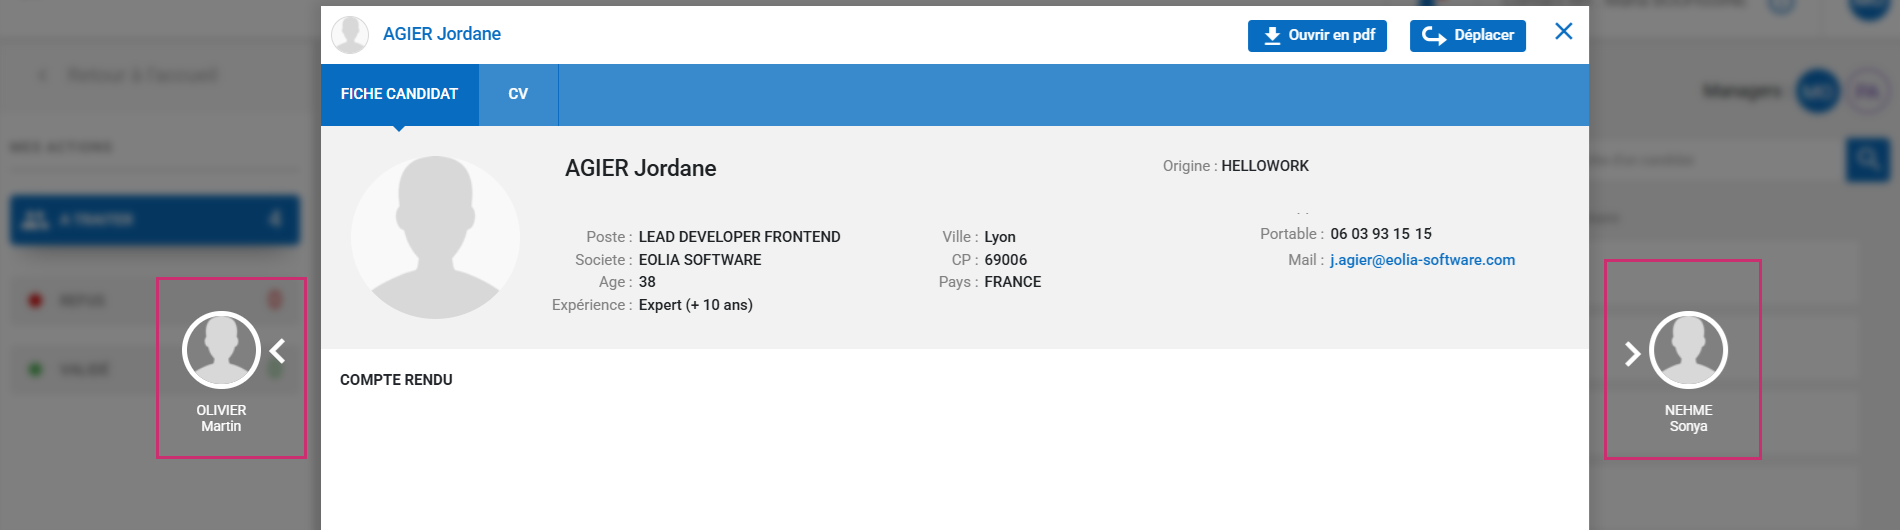Click the arrow icon in Déplacer button

(1434, 36)
